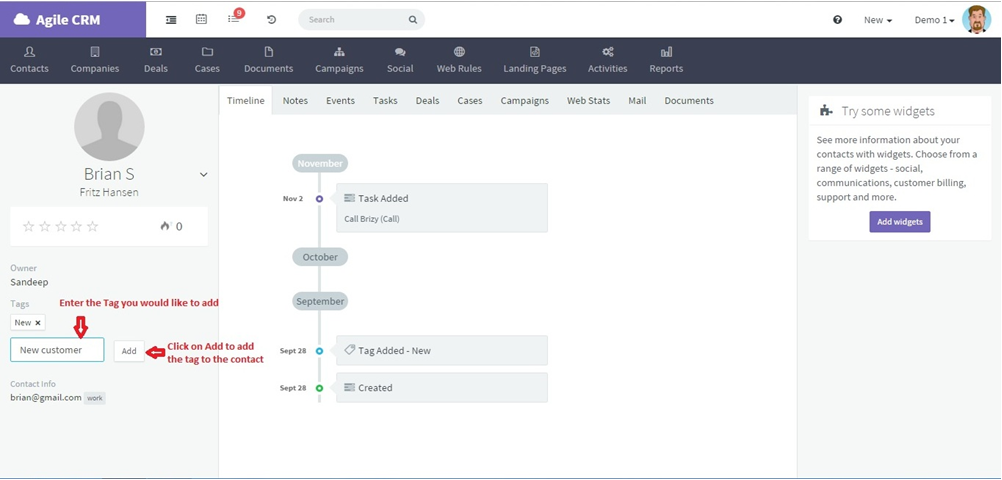
Task: Switch to the Web Stats tab
Action: point(589,100)
